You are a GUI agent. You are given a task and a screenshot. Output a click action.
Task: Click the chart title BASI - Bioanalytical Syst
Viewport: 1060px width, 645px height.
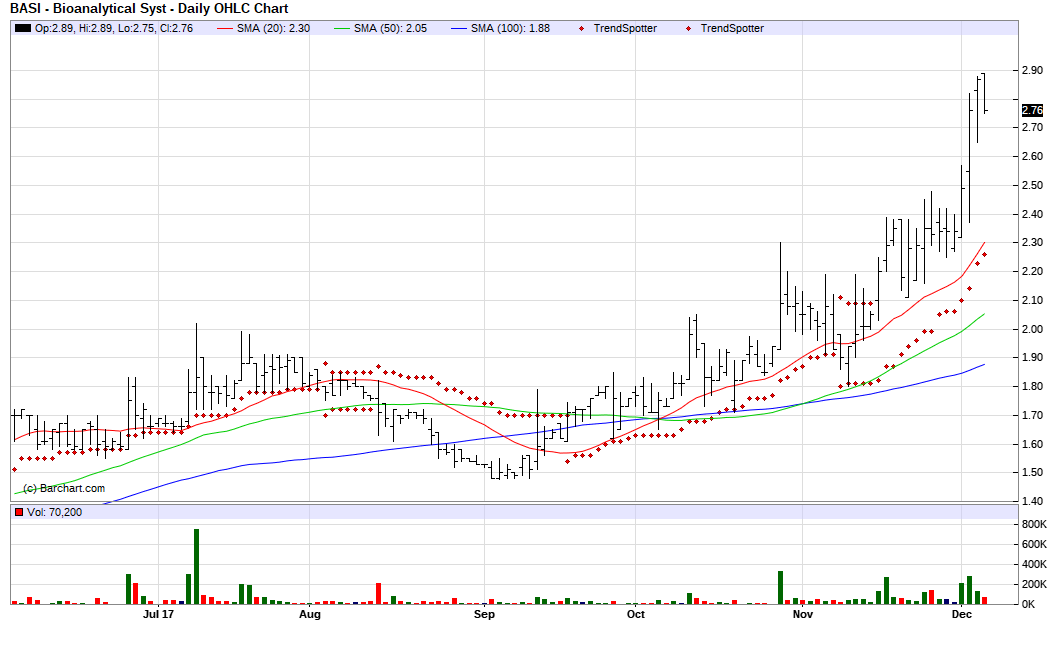[149, 9]
